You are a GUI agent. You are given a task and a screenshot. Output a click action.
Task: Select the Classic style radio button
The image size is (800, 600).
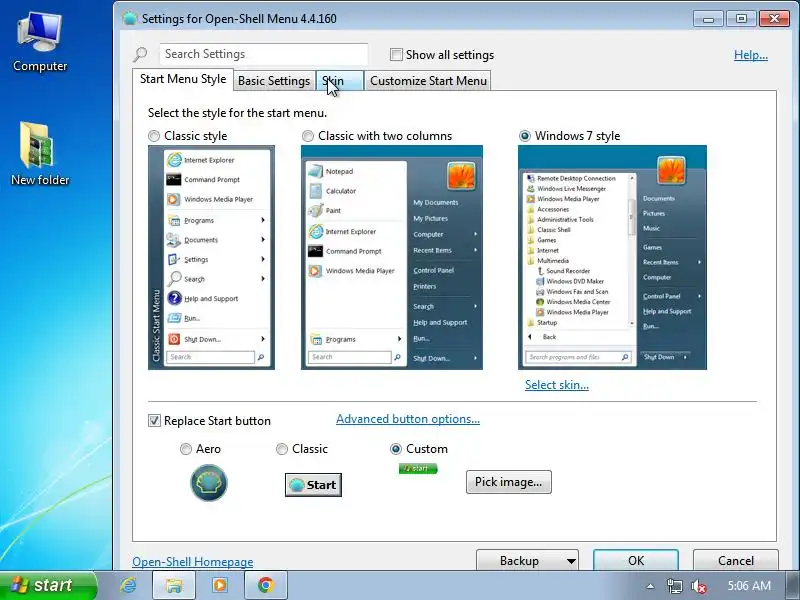[154, 136]
